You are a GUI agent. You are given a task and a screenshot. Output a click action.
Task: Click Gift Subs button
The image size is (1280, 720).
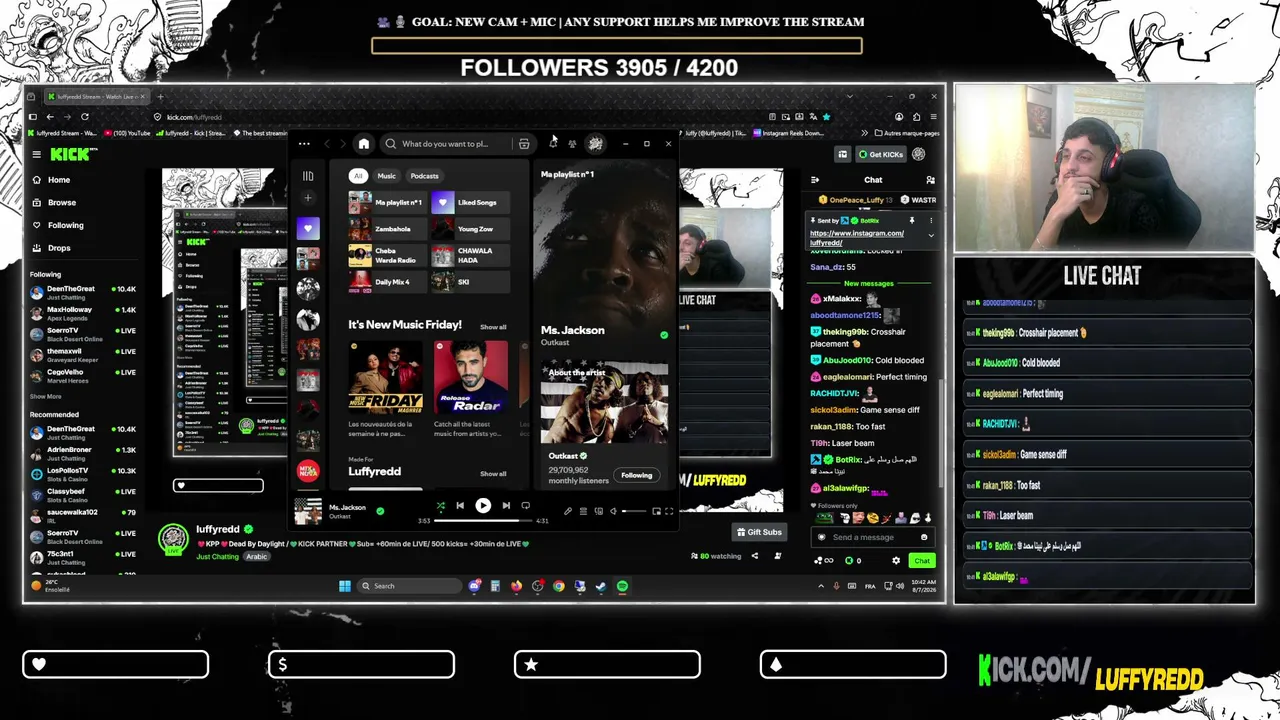click(759, 532)
